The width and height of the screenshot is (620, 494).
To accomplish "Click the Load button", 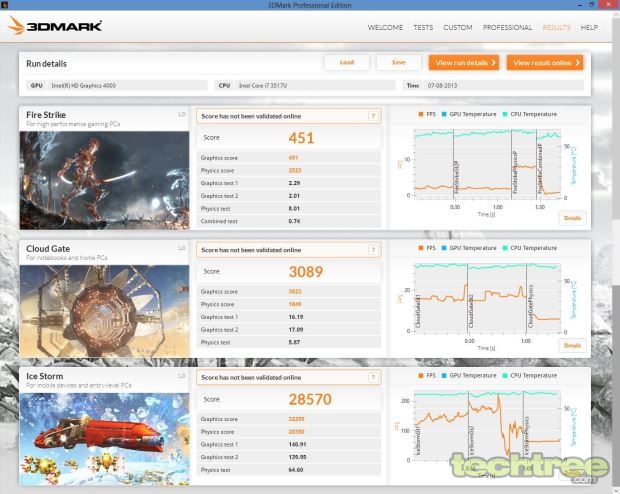I will pos(347,62).
